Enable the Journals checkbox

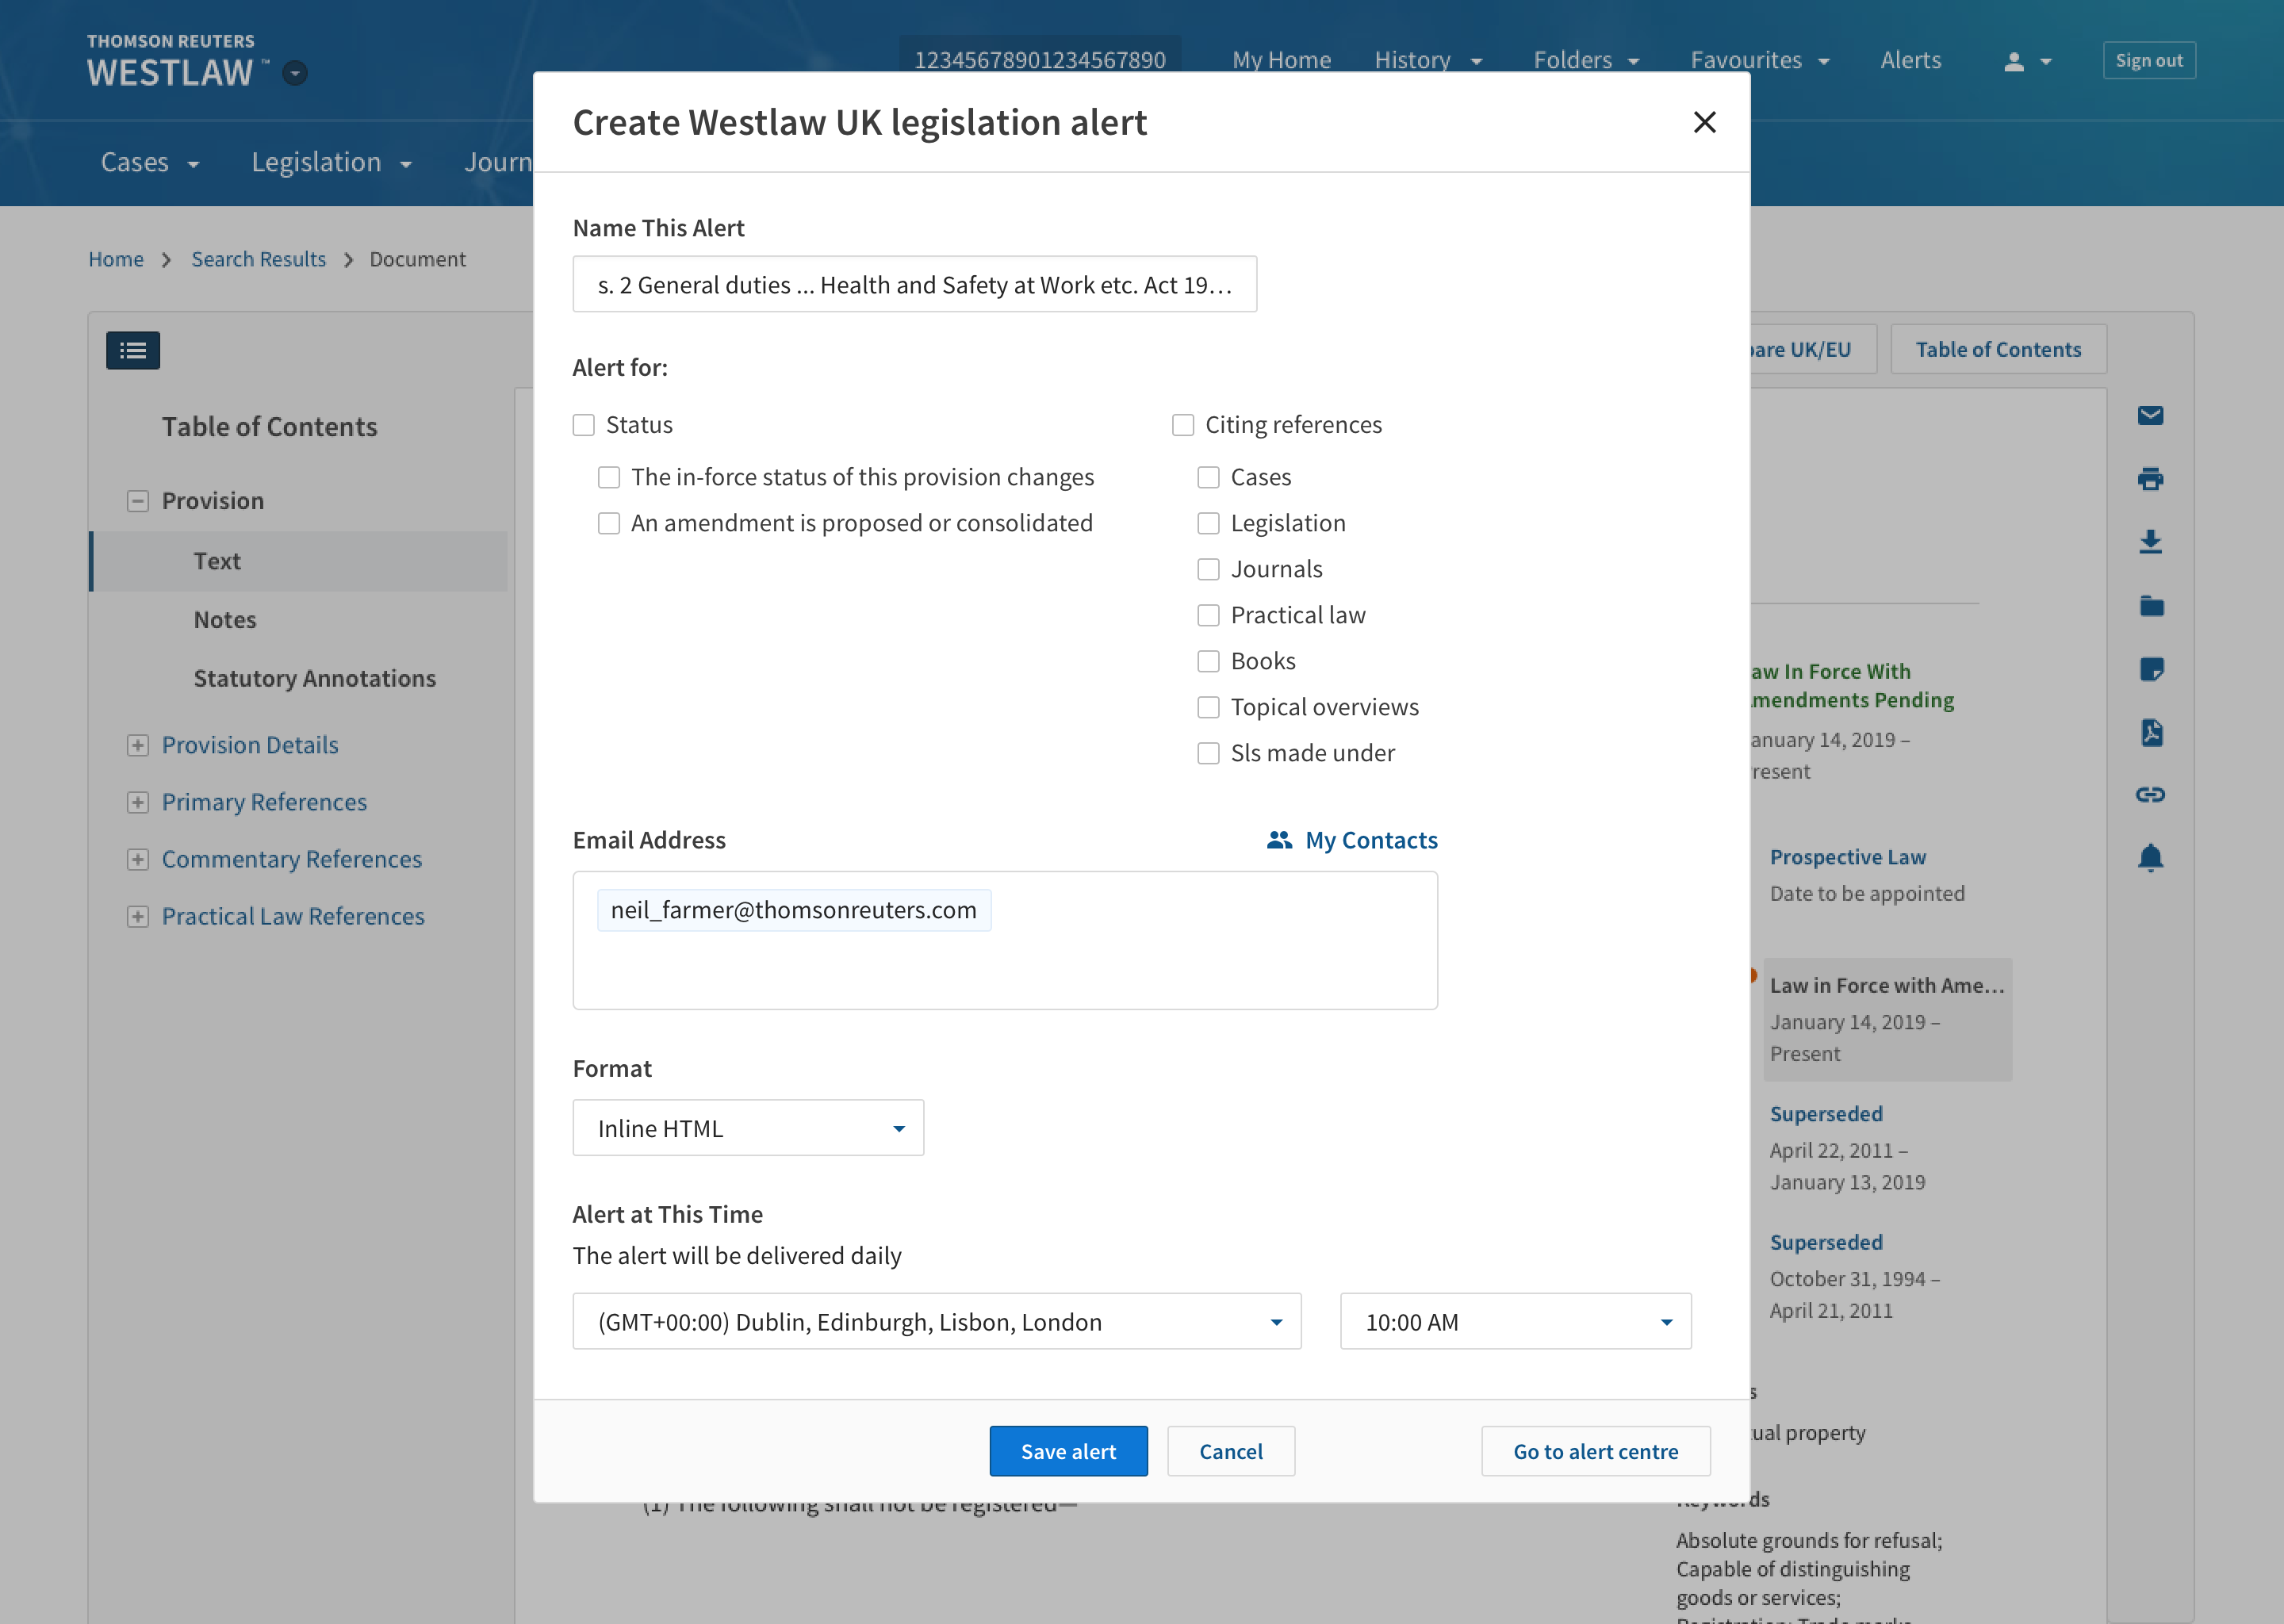click(1209, 569)
